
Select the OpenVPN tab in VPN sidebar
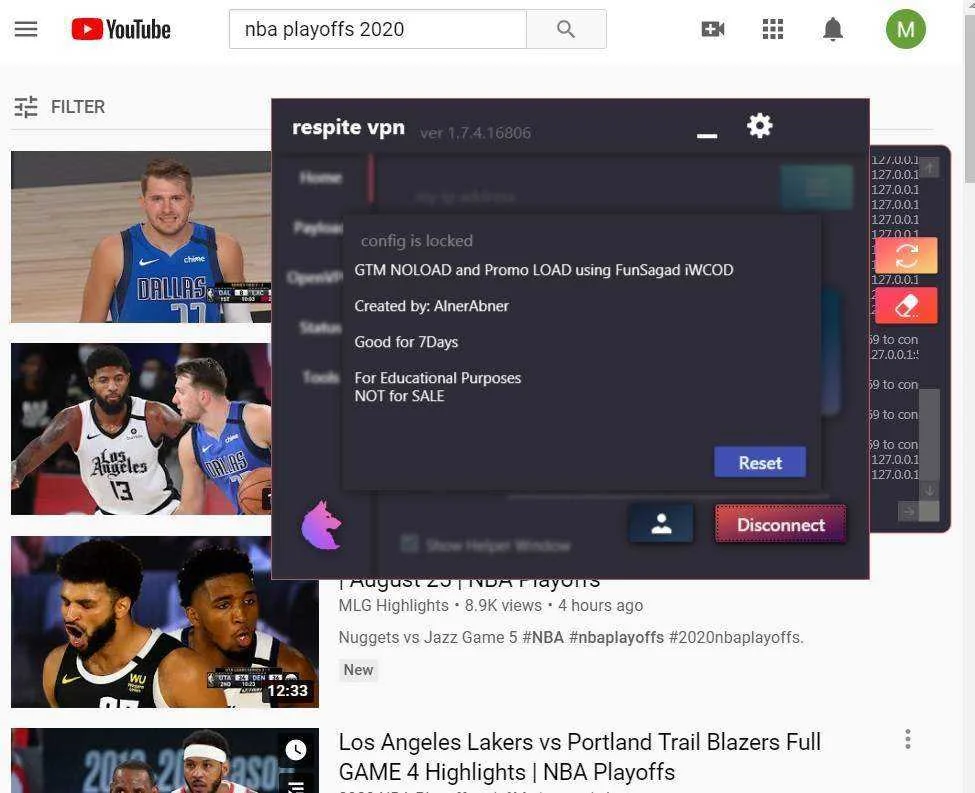[x=315, y=277]
